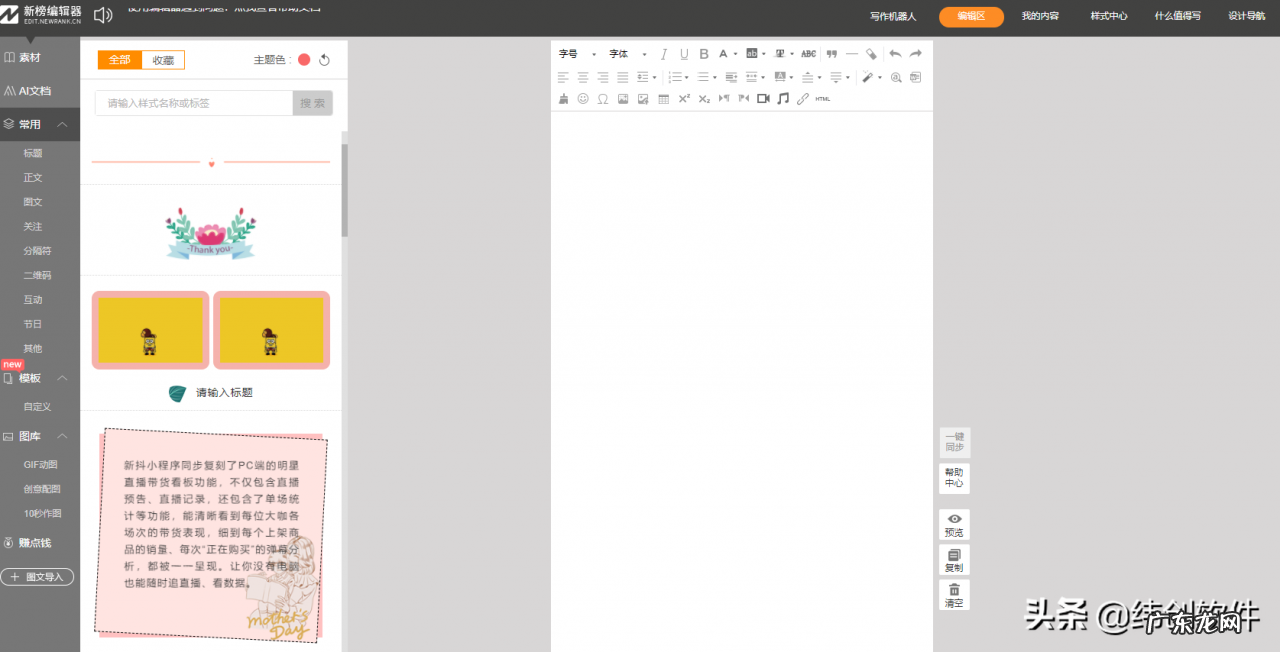Screen dimensions: 1280x652
Task: Open the 字号 font size dropdown
Action: tap(577, 54)
